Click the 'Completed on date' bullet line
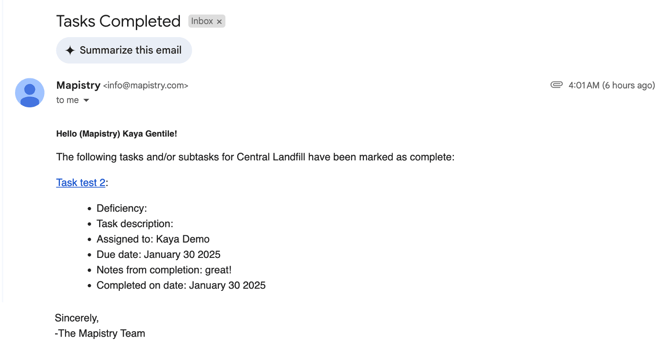The image size is (670, 360). tap(181, 285)
